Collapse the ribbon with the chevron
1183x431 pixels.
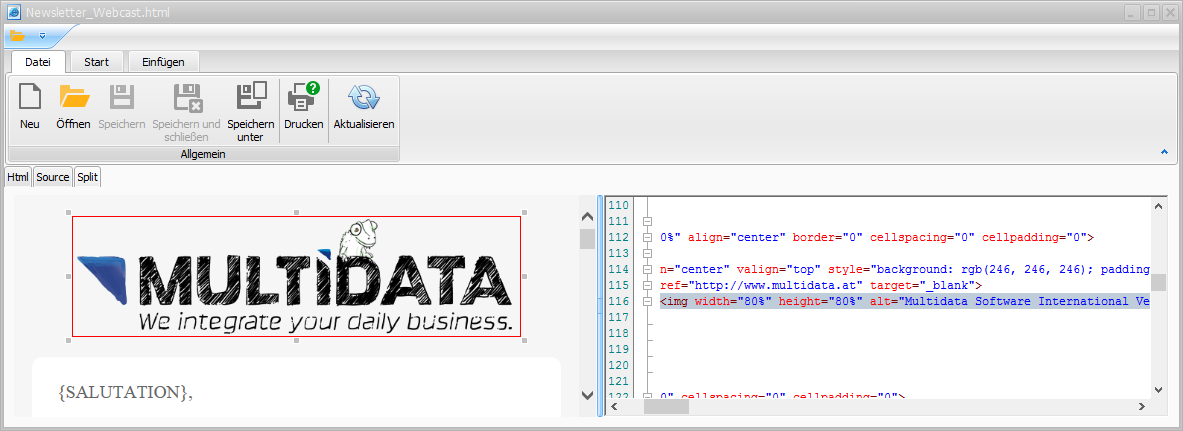(1164, 152)
